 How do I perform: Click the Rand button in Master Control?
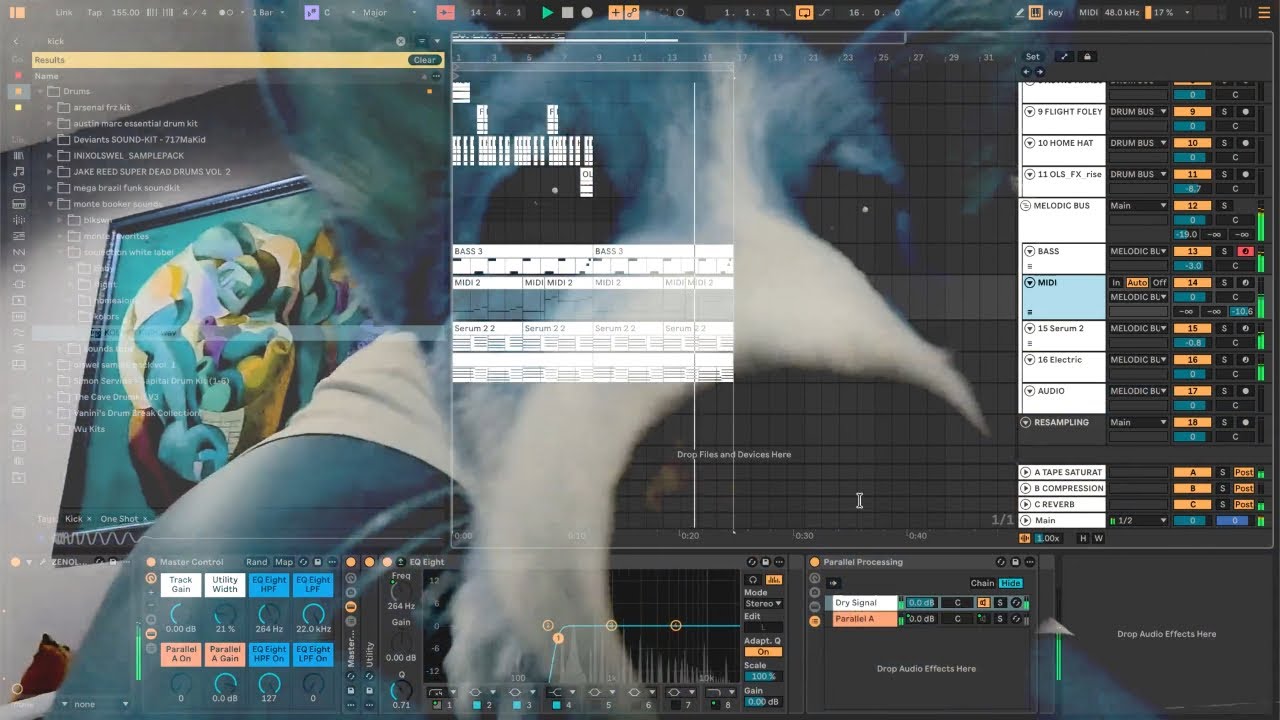[x=257, y=563]
